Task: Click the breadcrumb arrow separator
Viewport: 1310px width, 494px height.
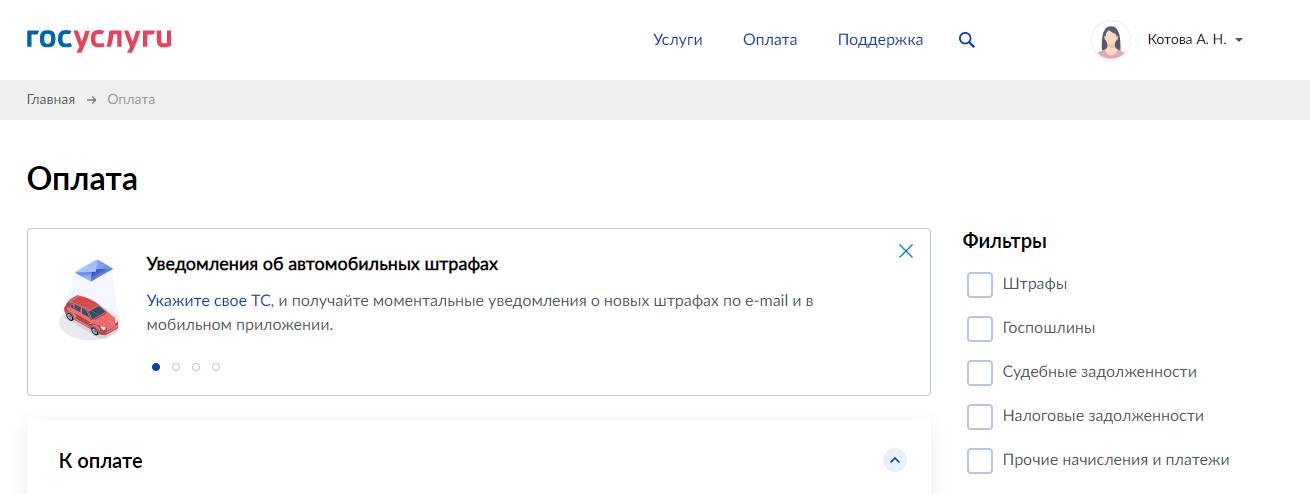Action: [91, 99]
